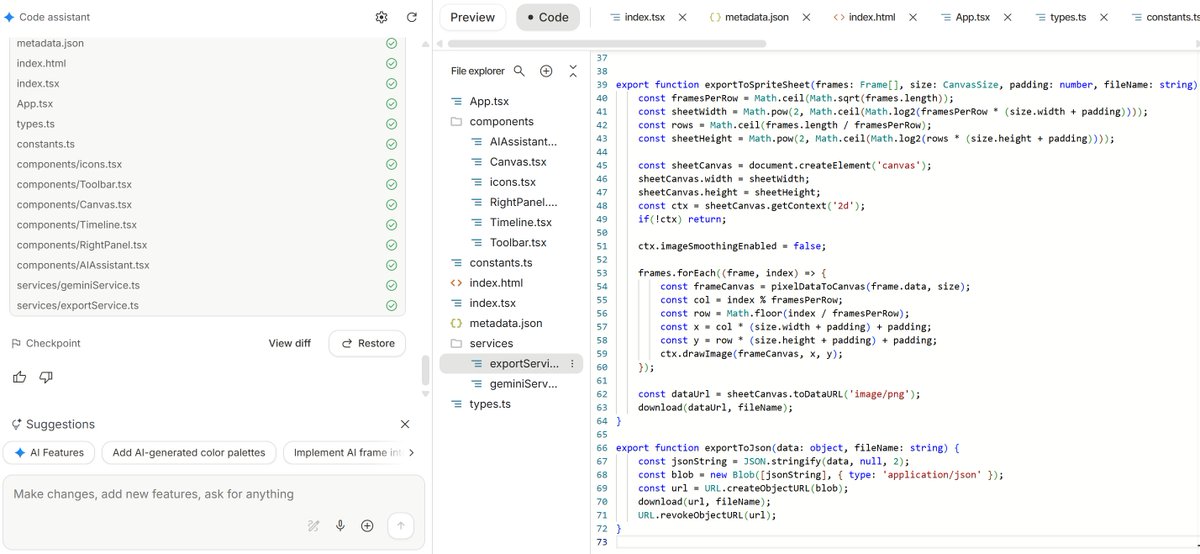Screen dimensions: 1200x554
Task: Close the Suggestions section
Action: pos(405,424)
